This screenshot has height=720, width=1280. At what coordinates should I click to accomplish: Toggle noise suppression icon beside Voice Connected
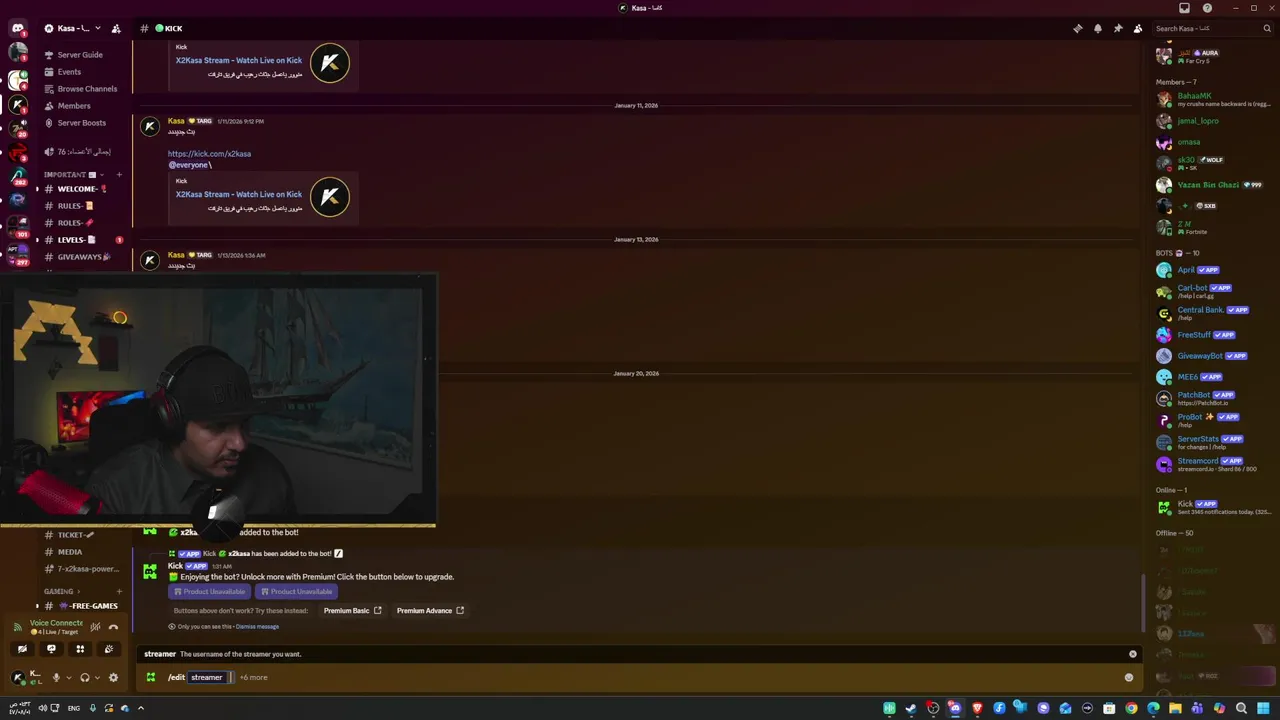click(95, 627)
